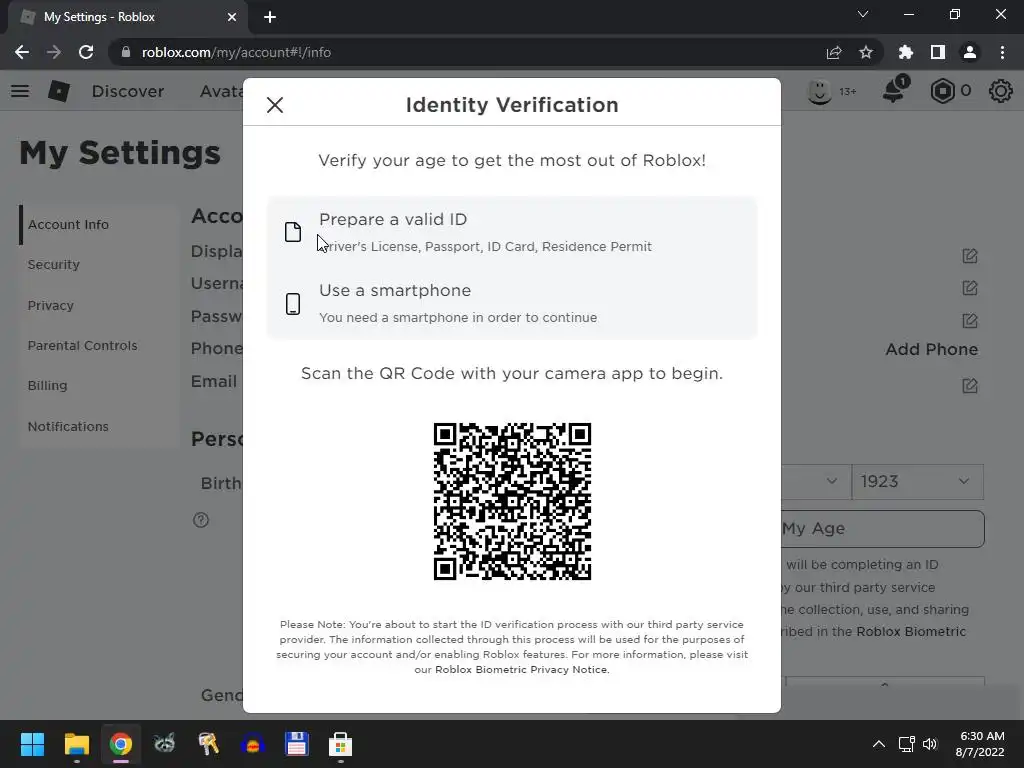The width and height of the screenshot is (1024, 768).
Task: Go back in browser
Action: (x=22, y=52)
